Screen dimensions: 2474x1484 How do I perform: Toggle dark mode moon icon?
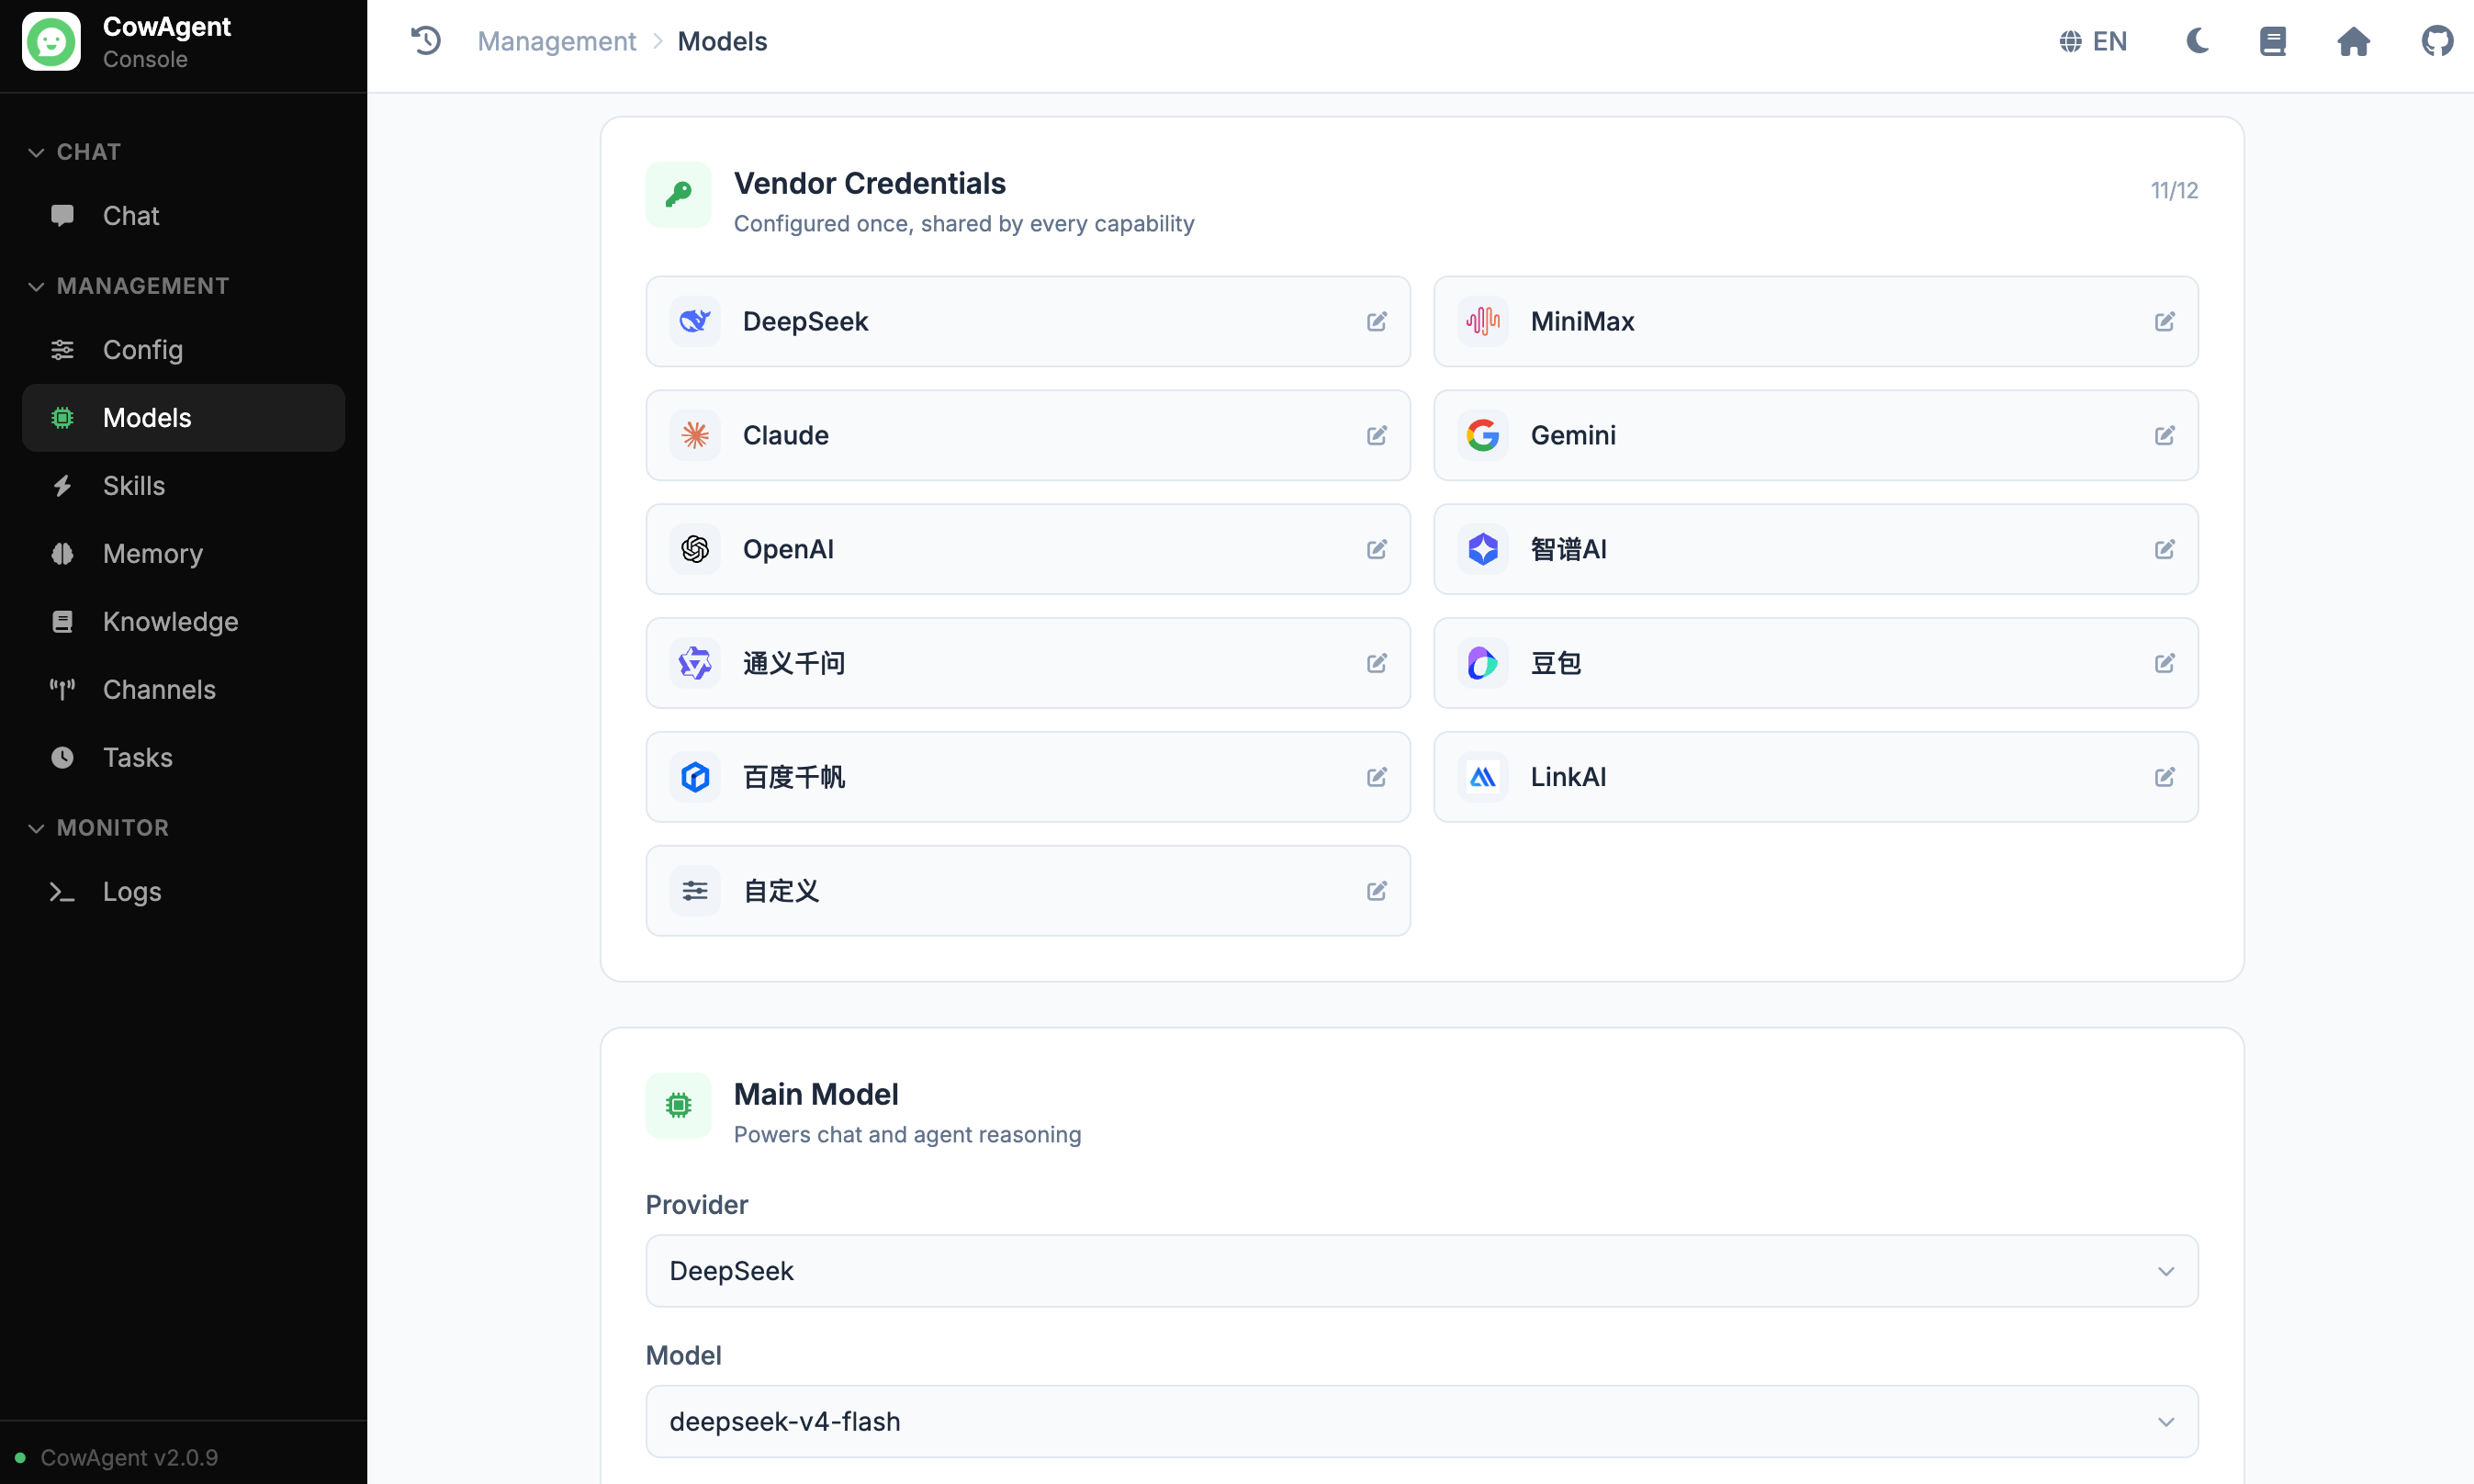coord(2196,41)
